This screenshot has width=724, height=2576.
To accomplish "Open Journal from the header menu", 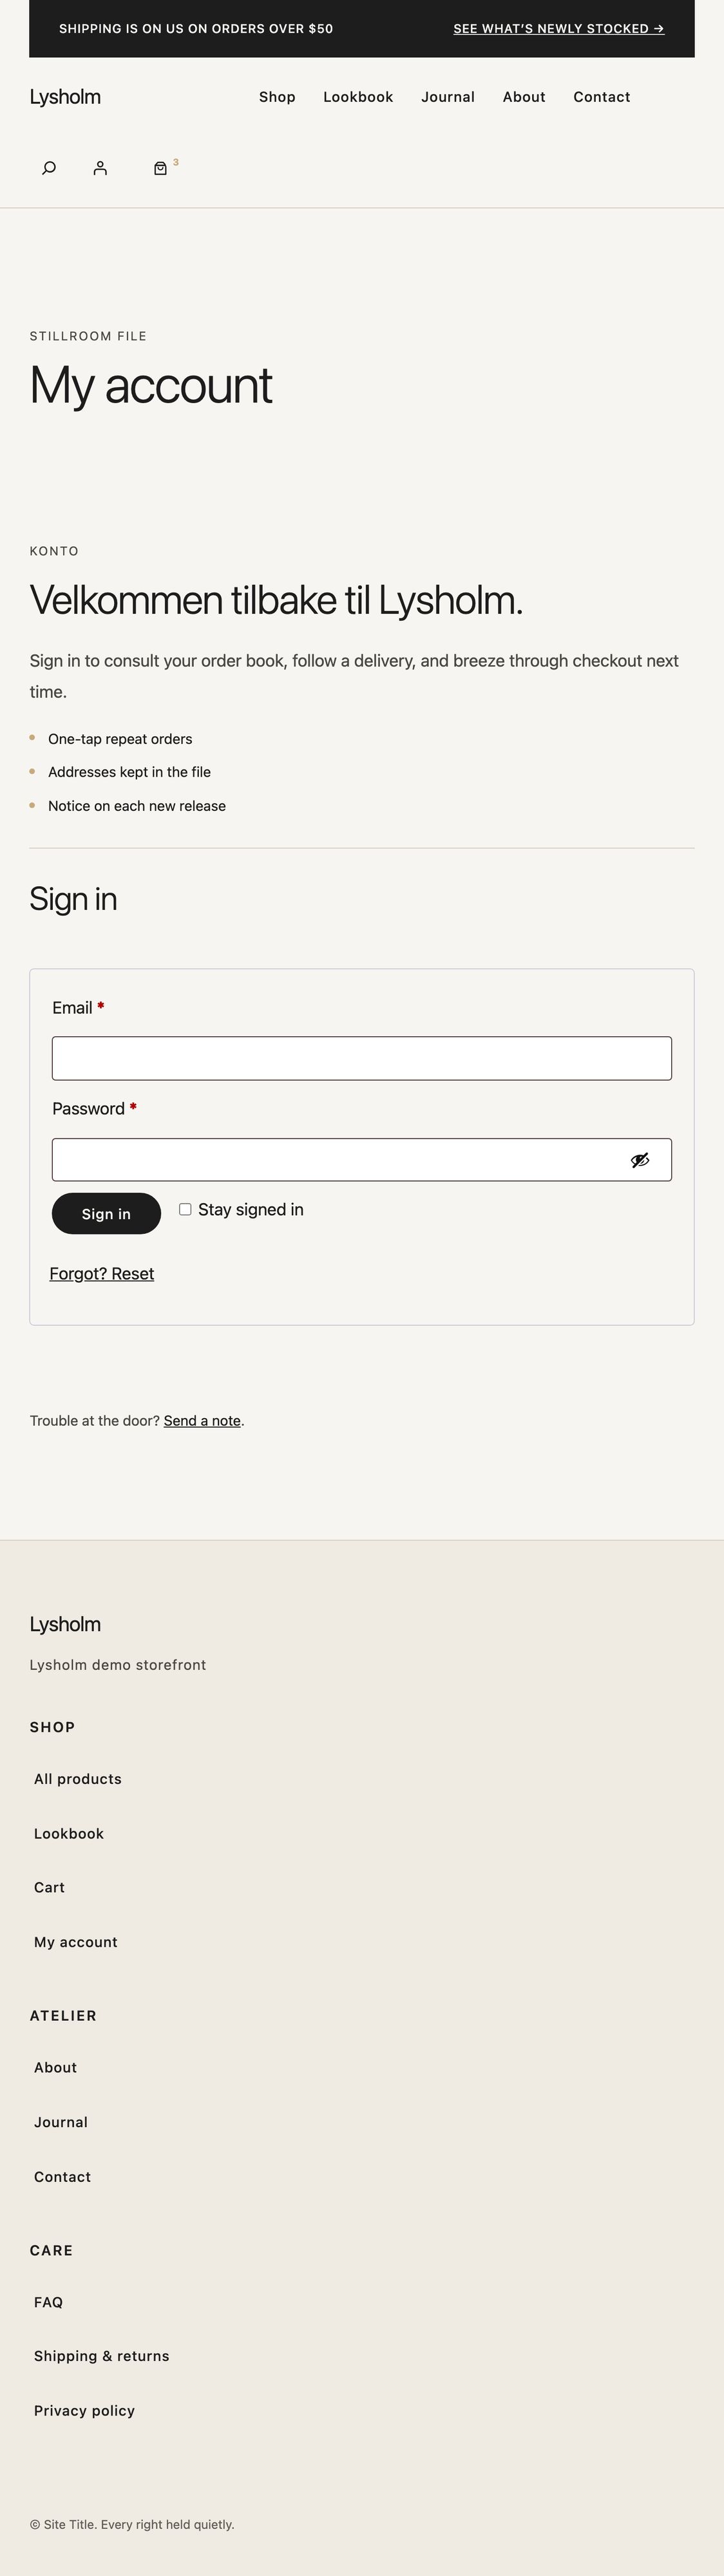I will (448, 97).
